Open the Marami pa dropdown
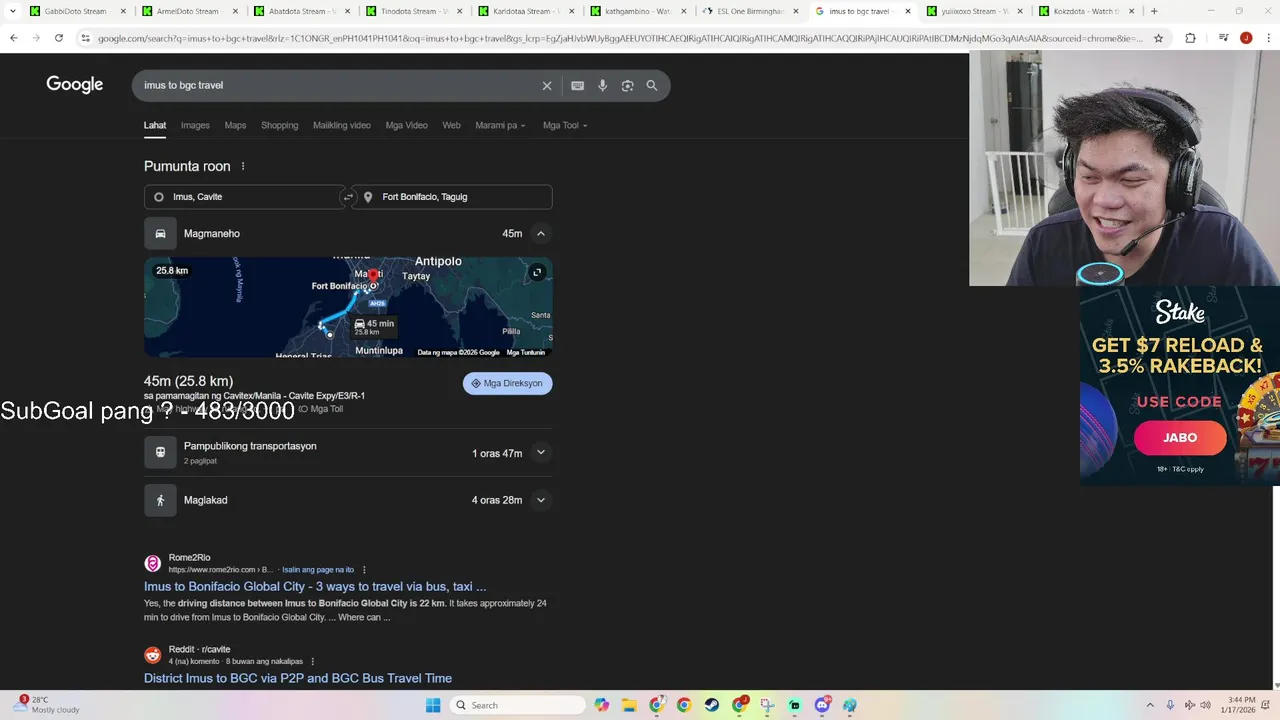Viewport: 1280px width, 720px height. [500, 126]
